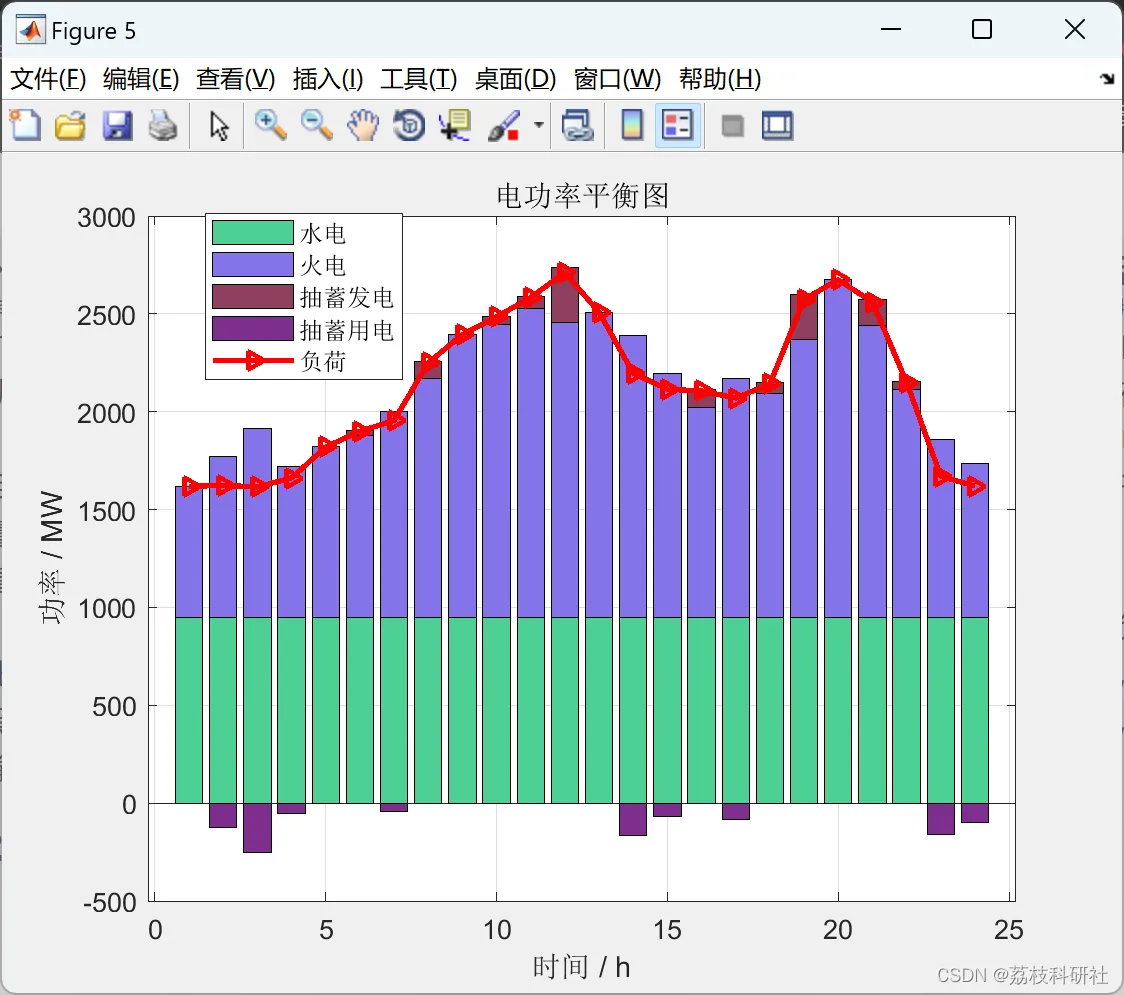This screenshot has width=1124, height=995.
Task: Open the 工具(T) menu
Action: [x=419, y=79]
